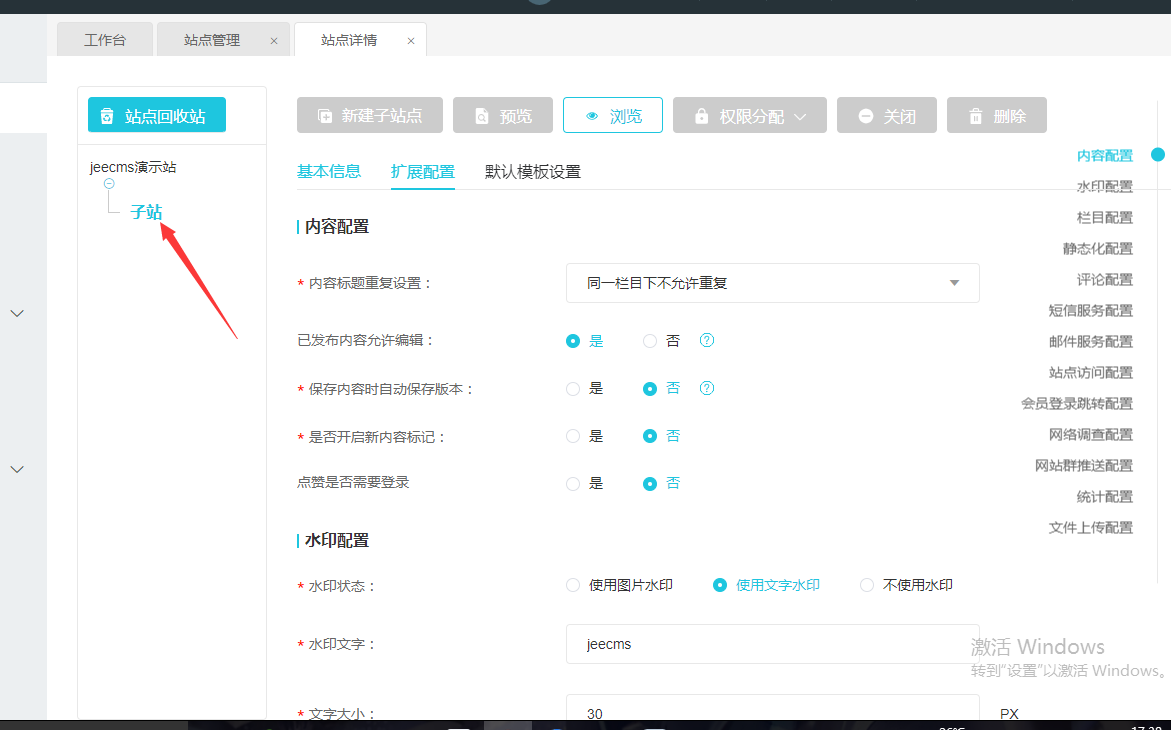Select 是 for 保存内容时自动保存版本
The width and height of the screenshot is (1171, 730).
[573, 389]
